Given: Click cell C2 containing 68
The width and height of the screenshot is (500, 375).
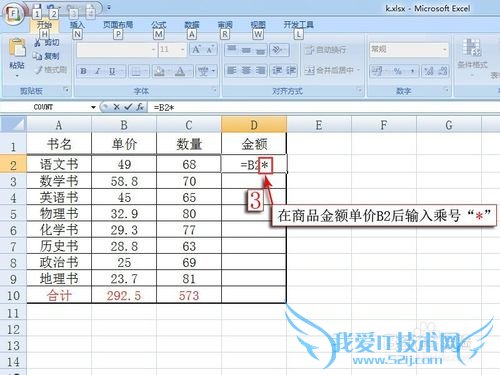Looking at the screenshot, I should [x=189, y=164].
